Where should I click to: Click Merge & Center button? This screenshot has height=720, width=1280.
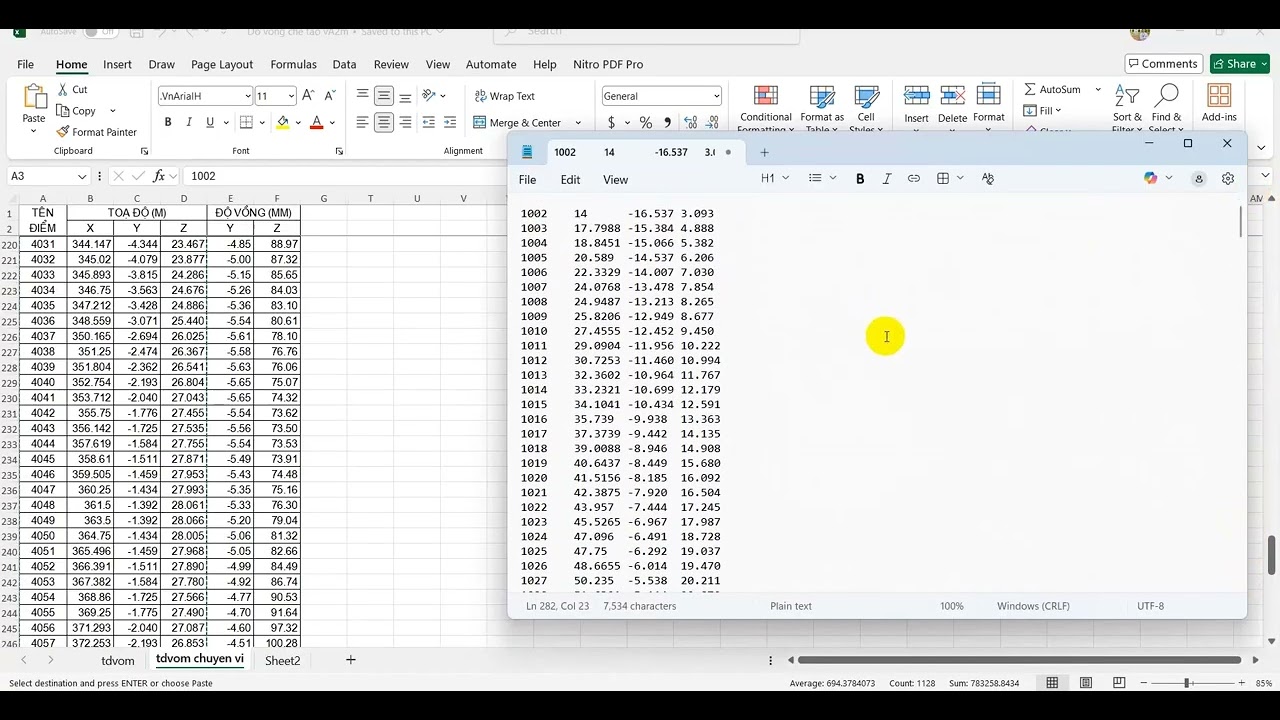click(x=516, y=123)
